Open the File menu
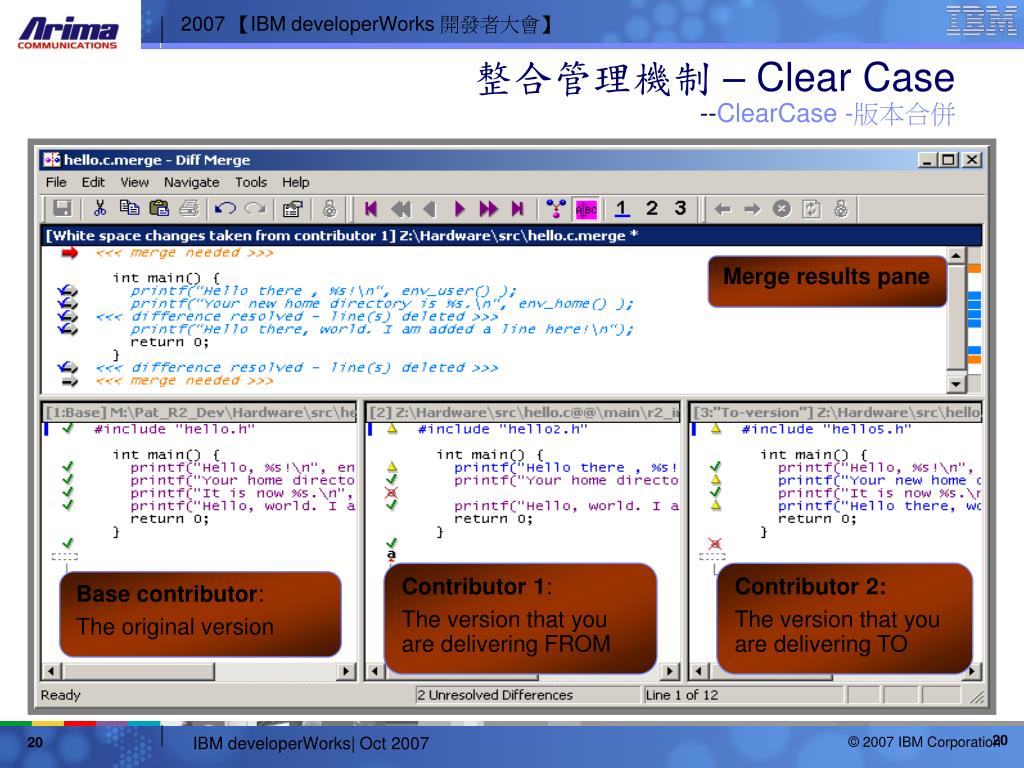Viewport: 1024px width, 768px height. (56, 182)
